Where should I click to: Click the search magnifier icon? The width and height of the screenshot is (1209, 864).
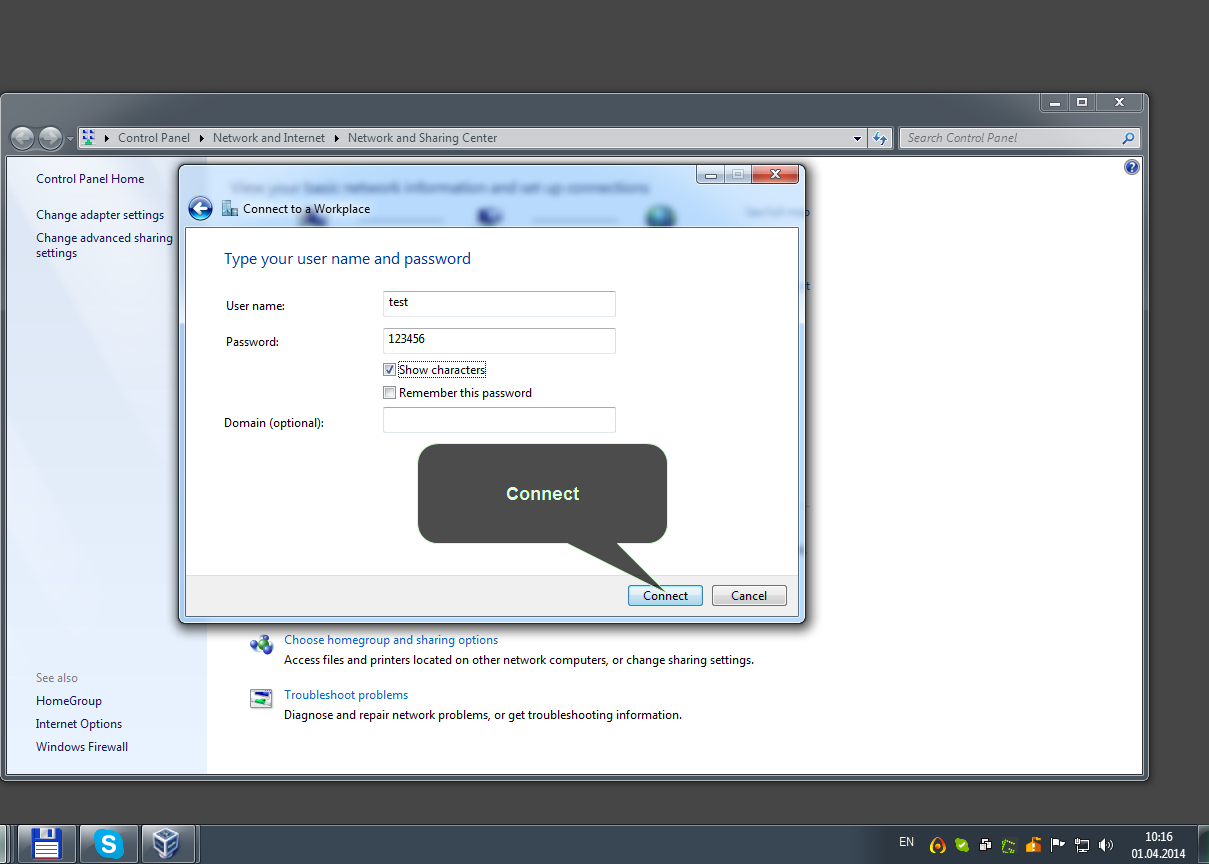[1129, 138]
